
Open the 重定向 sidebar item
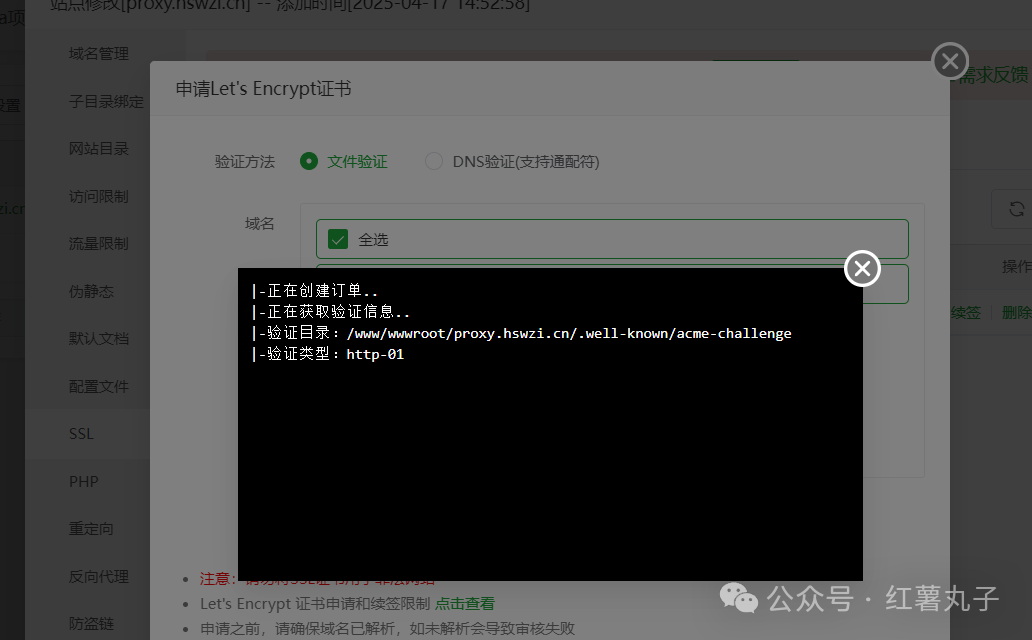pos(91,529)
